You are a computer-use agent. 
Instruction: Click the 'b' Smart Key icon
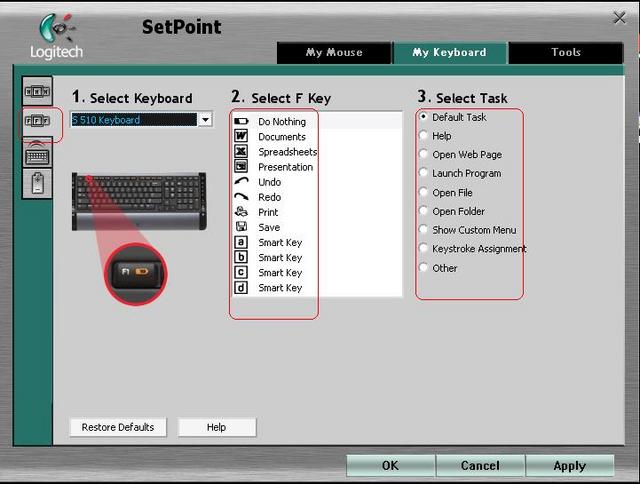pos(241,257)
